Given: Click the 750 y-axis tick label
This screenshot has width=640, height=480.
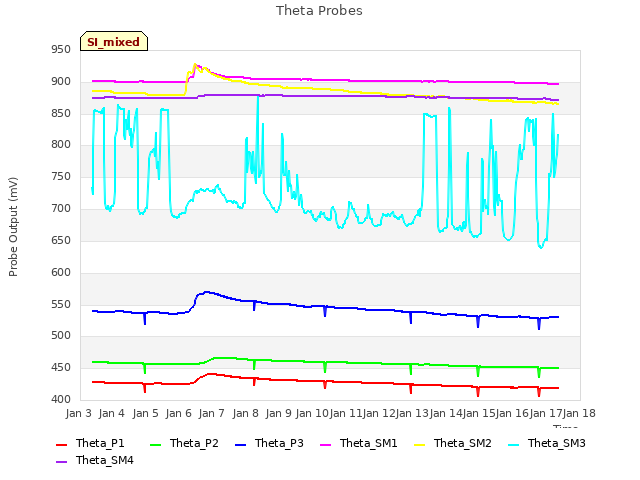Looking at the screenshot, I should pyautogui.click(x=61, y=177).
